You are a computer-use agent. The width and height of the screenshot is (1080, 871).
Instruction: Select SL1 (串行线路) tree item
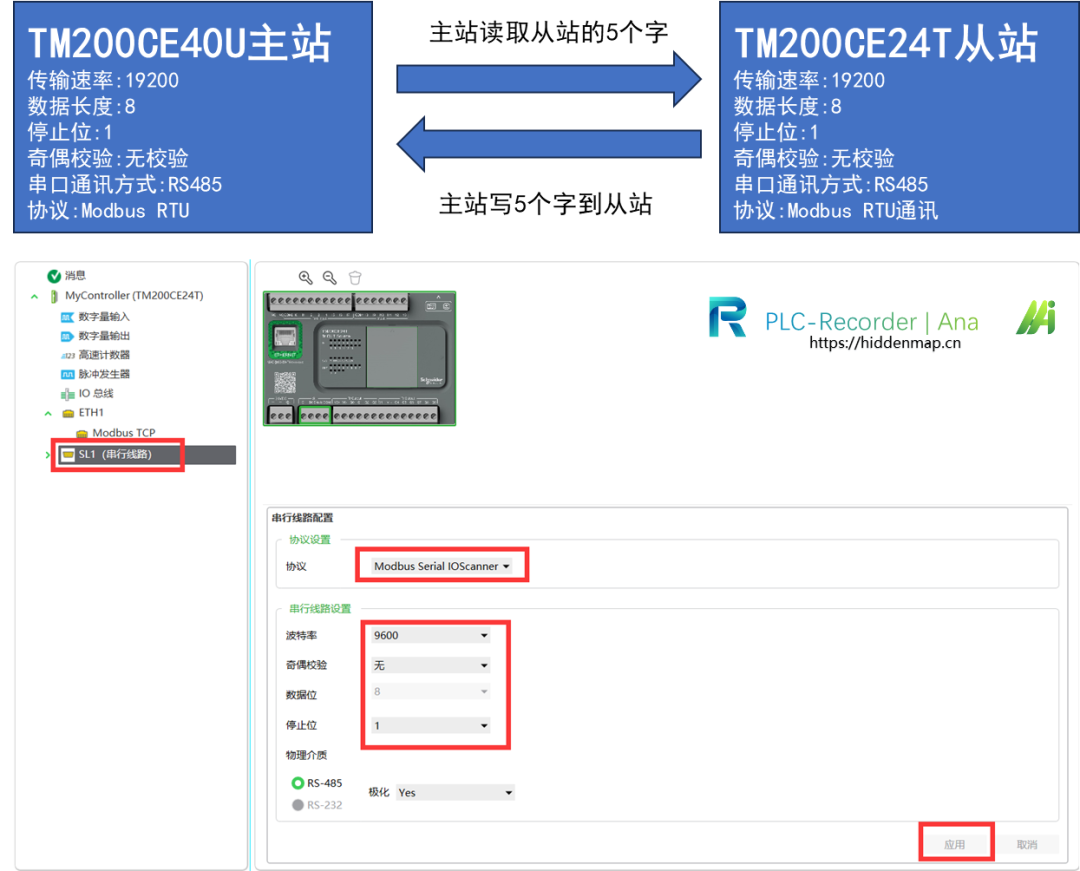pos(115,454)
